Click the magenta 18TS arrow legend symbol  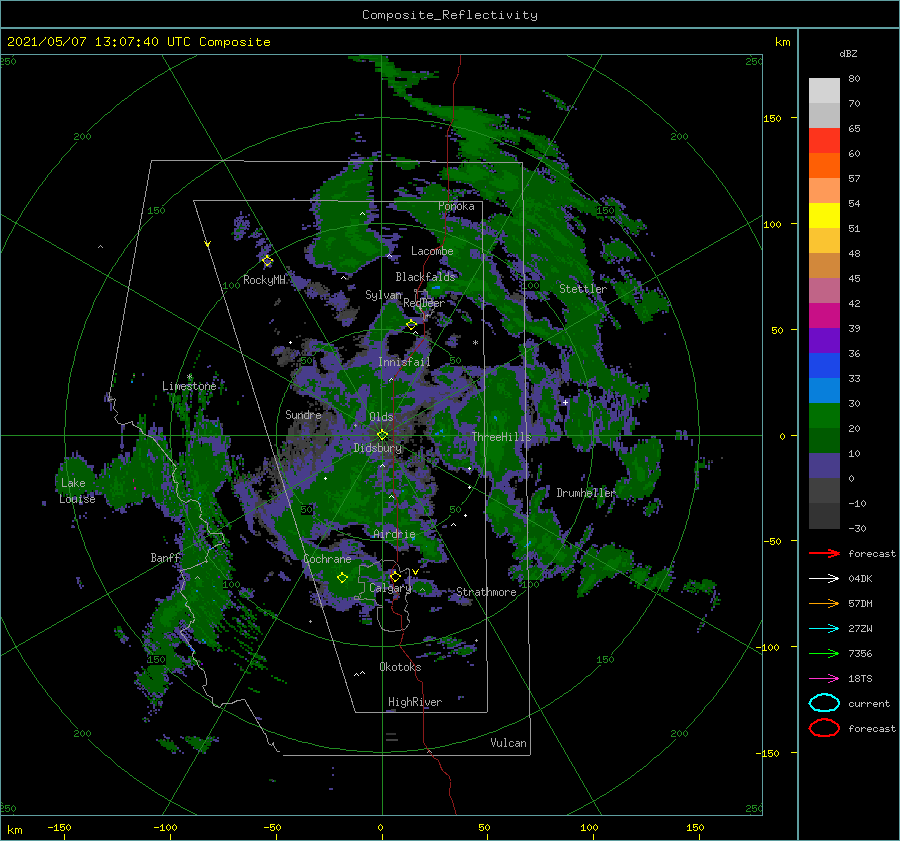tap(824, 679)
